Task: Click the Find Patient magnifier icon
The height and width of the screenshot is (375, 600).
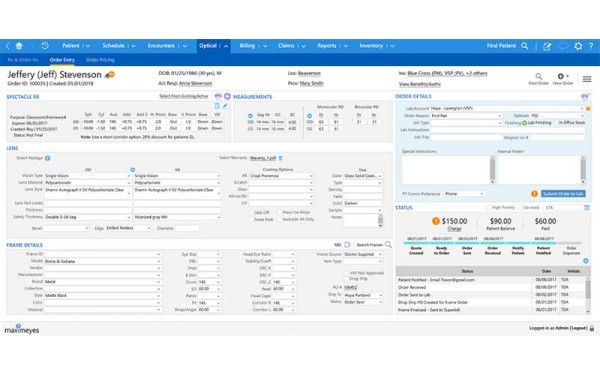Action: point(525,46)
